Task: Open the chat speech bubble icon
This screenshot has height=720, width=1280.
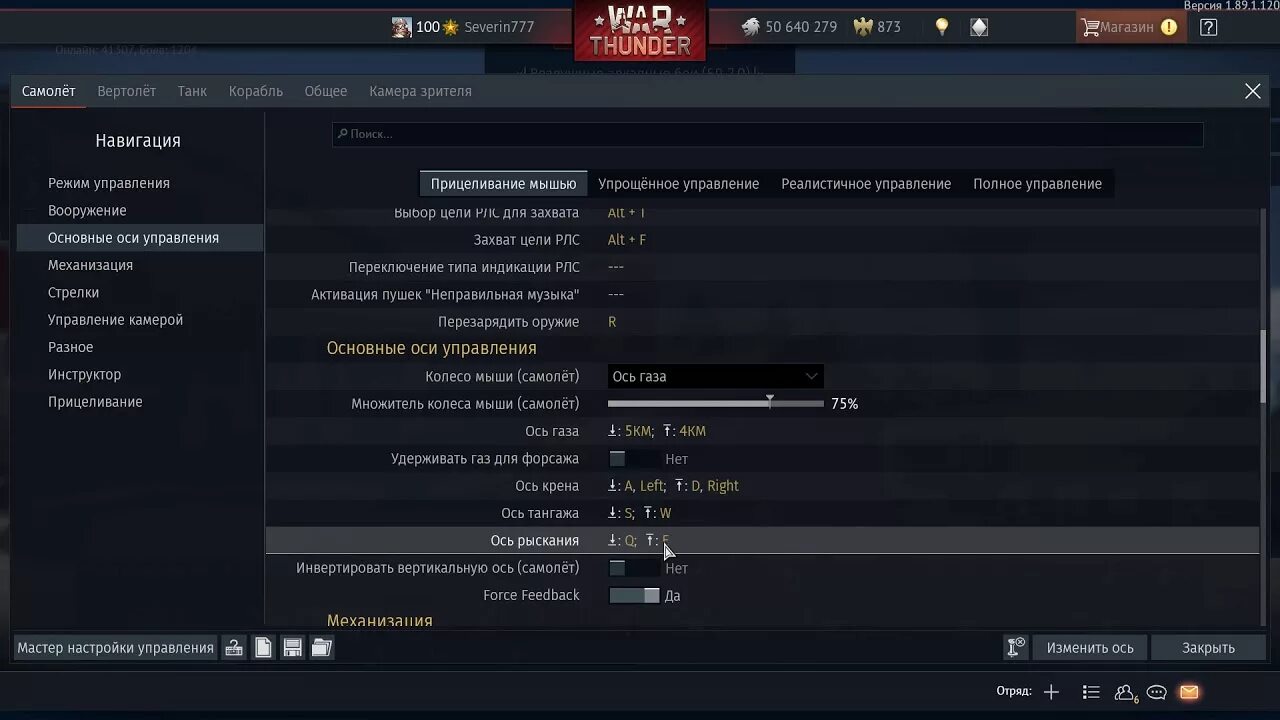Action: (1157, 692)
